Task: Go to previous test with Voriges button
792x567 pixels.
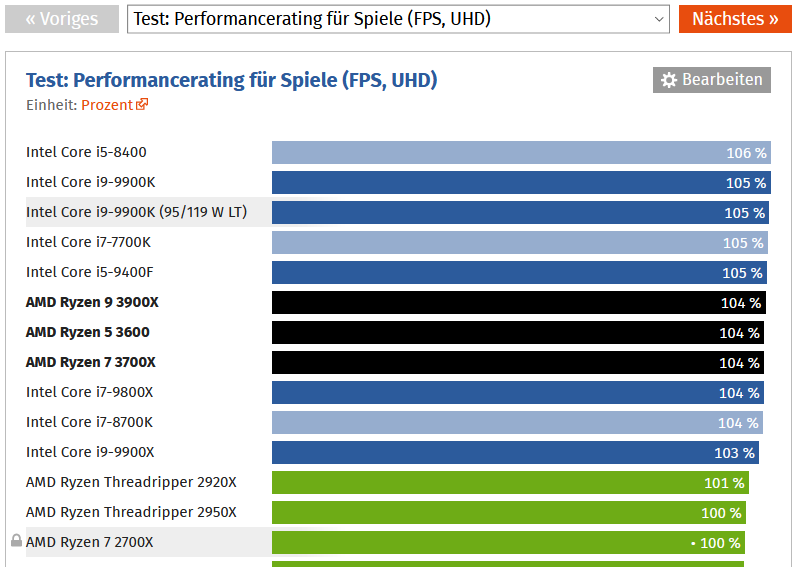Action: tap(62, 19)
